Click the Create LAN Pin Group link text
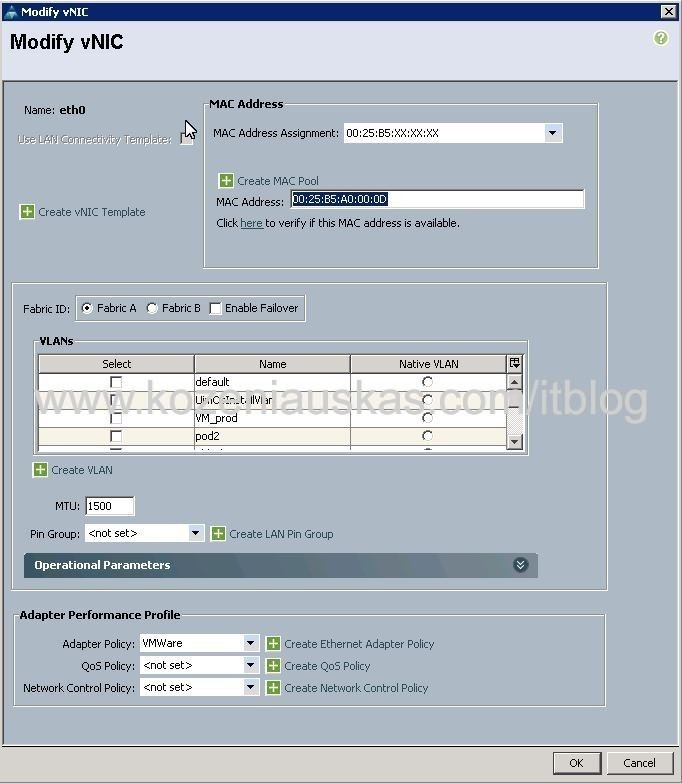This screenshot has width=682, height=783. click(x=281, y=534)
